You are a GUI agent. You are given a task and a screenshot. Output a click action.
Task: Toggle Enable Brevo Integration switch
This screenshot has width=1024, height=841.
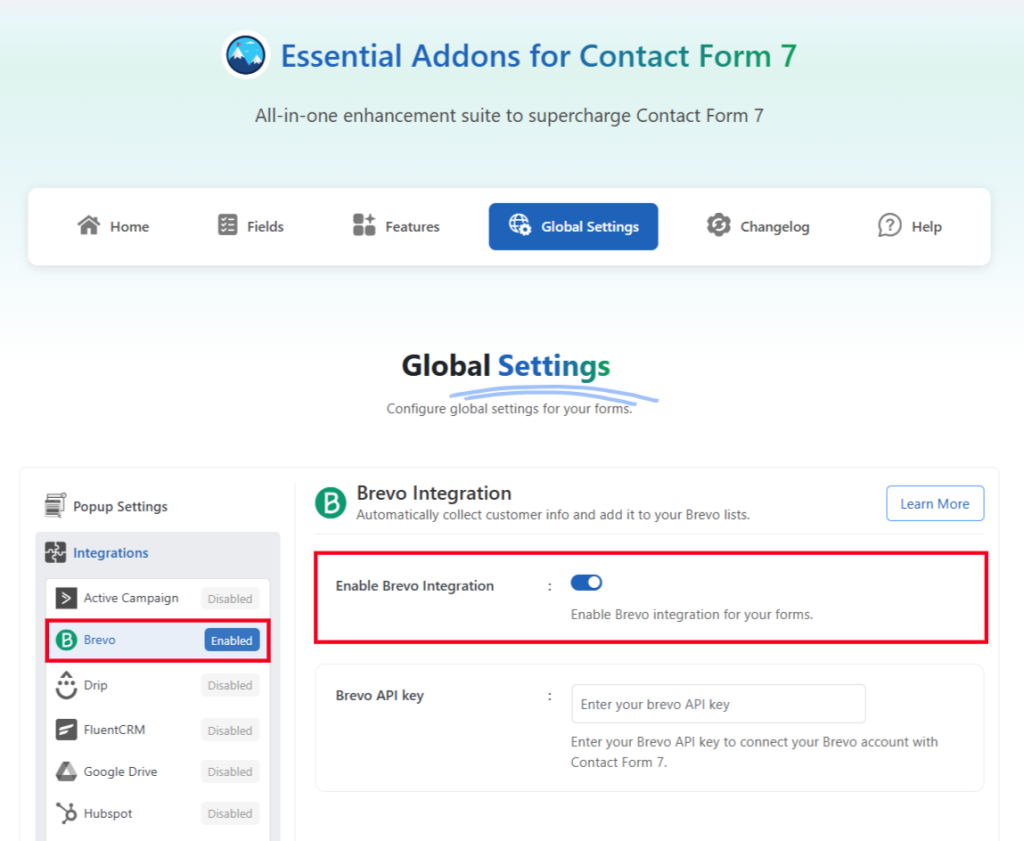click(x=586, y=582)
